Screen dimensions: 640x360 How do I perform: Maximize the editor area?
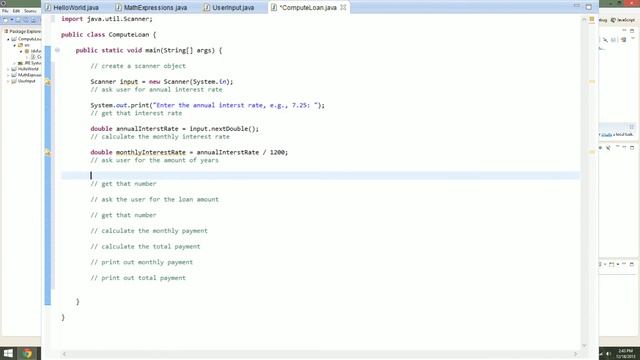[x=589, y=7]
